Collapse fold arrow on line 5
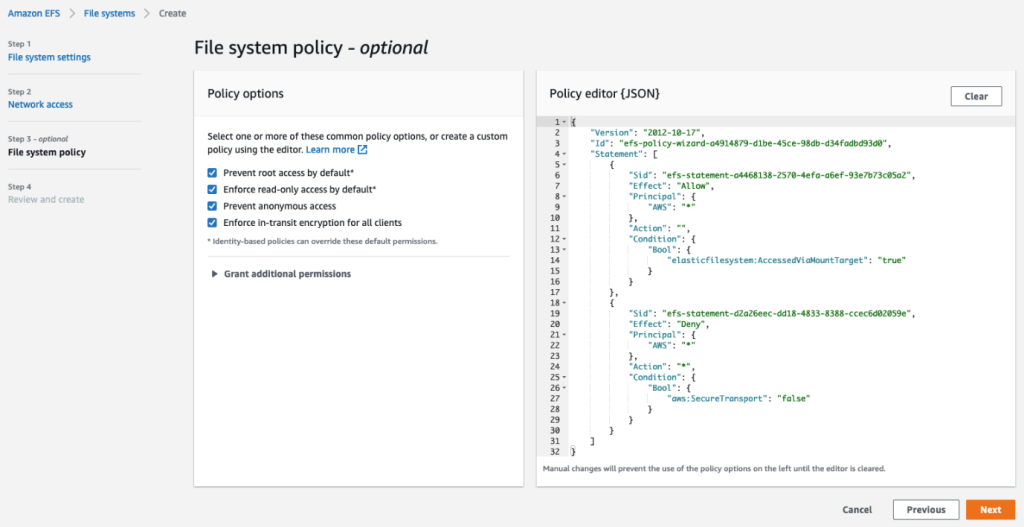The image size is (1024, 527). (x=564, y=165)
